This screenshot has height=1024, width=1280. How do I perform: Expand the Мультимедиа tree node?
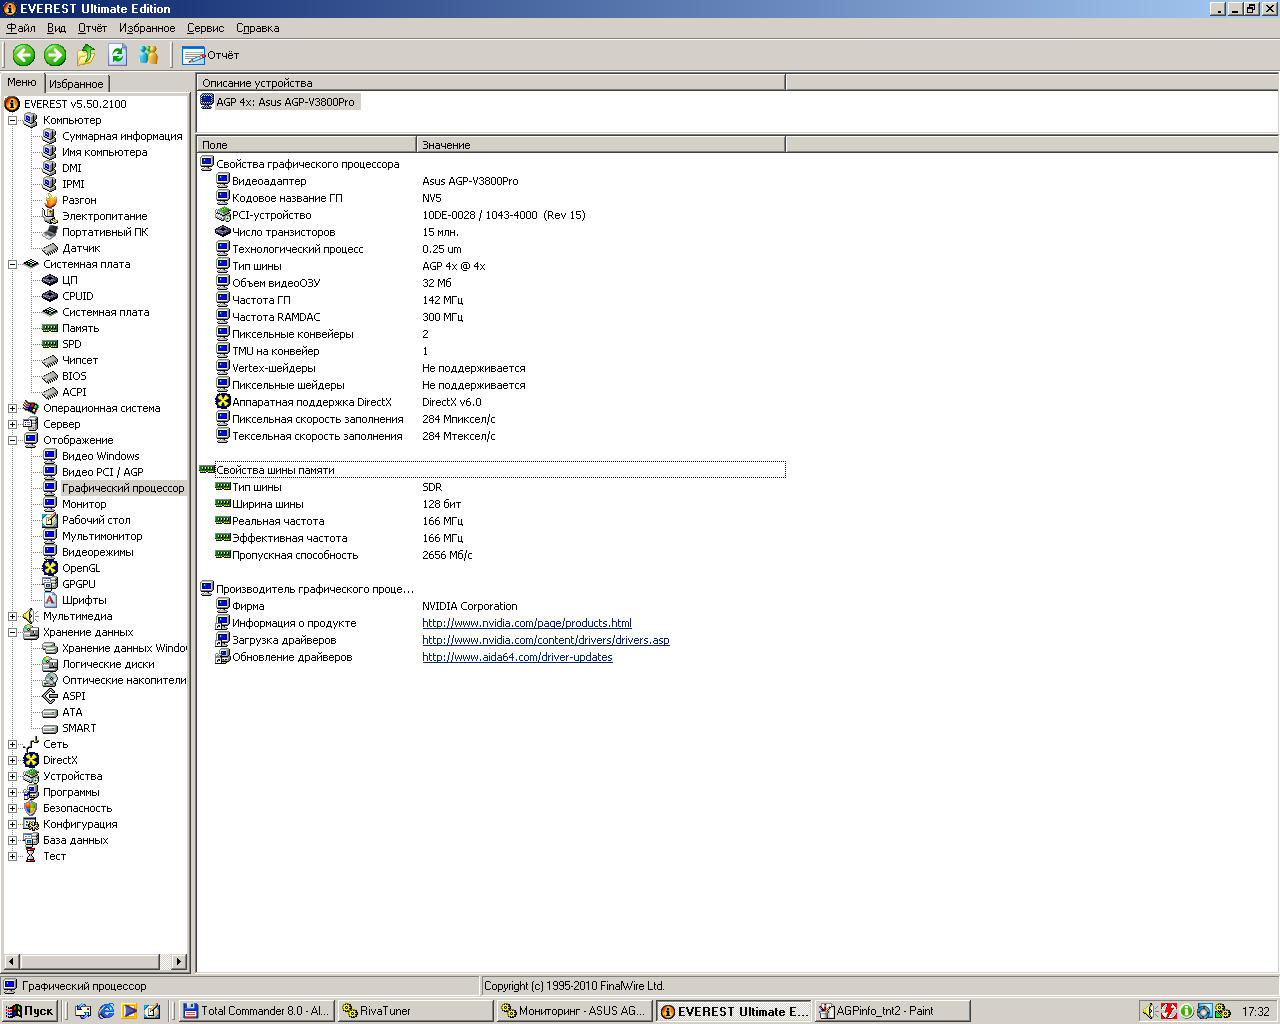click(13, 616)
